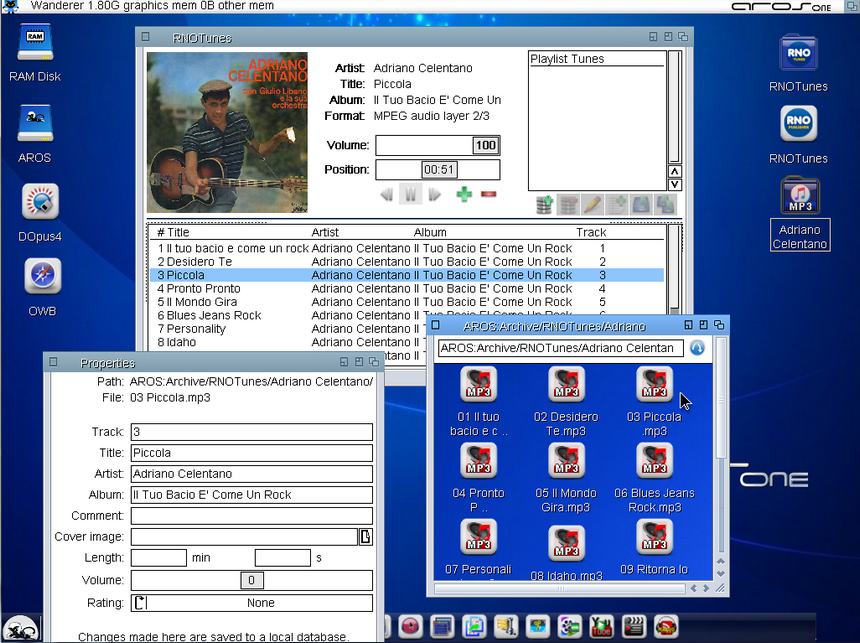This screenshot has width=860, height=643.
Task: Launch OWB browser from the desktop
Action: [x=42, y=276]
